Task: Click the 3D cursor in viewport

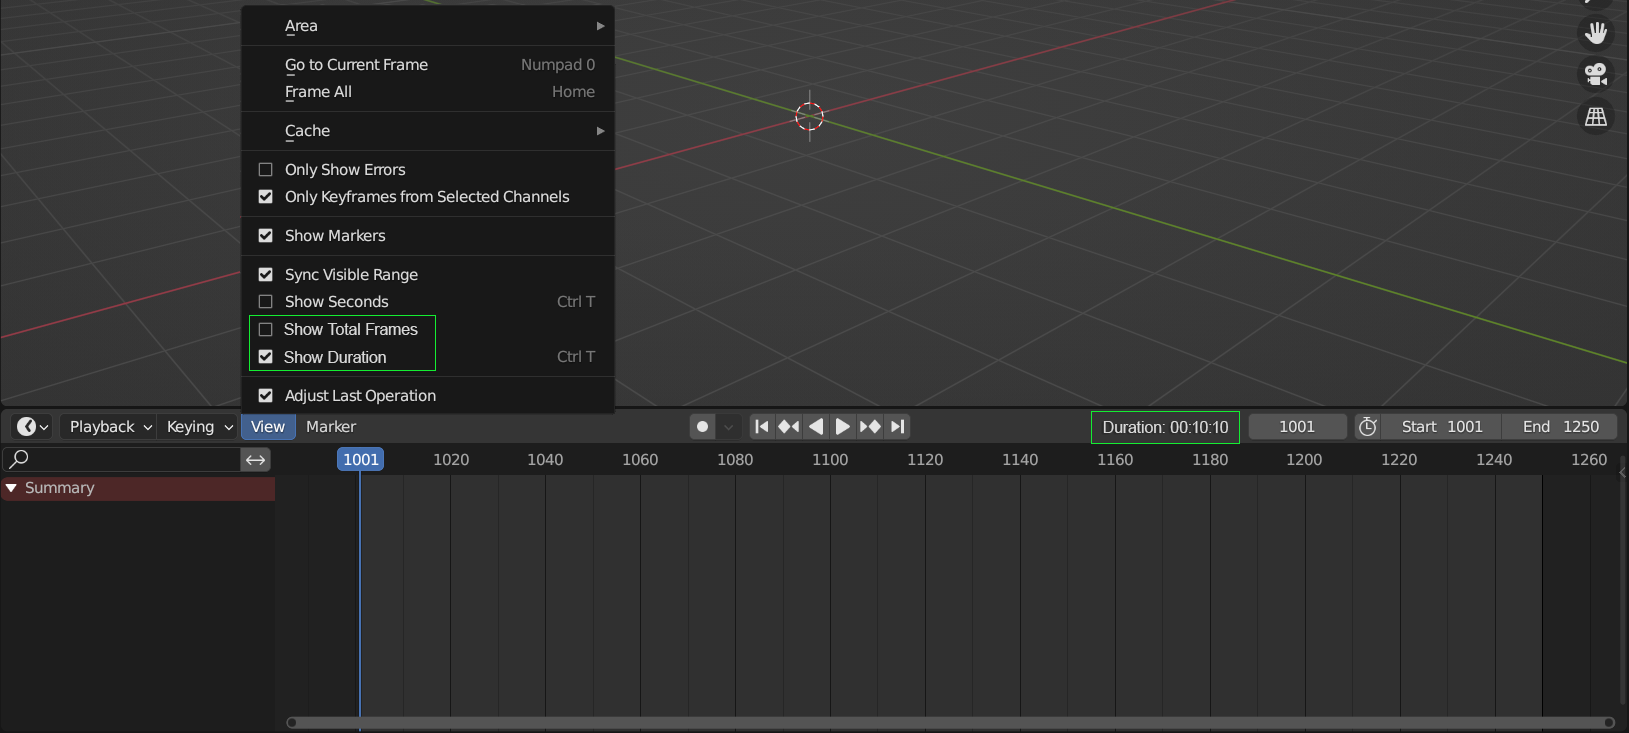Action: pyautogui.click(x=809, y=116)
